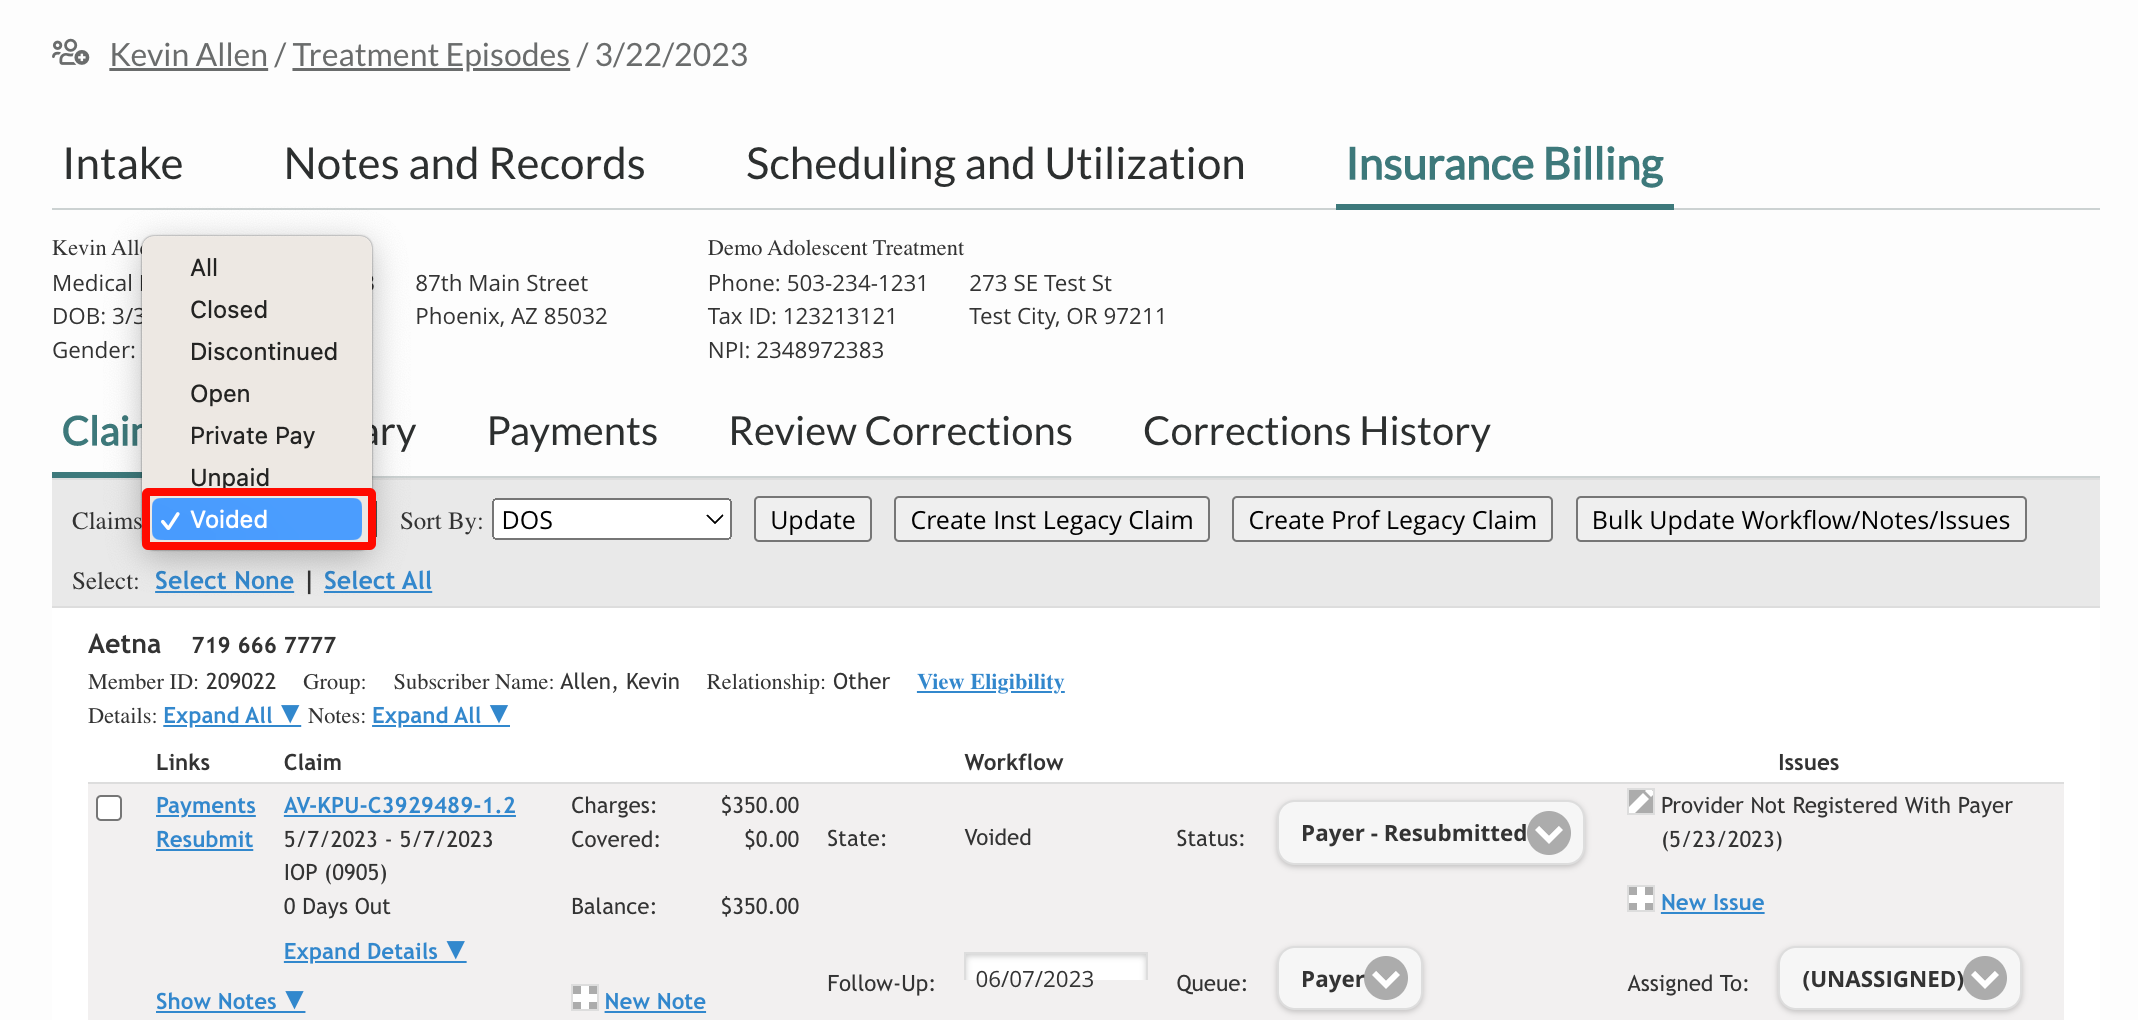The width and height of the screenshot is (2138, 1020).
Task: Click the edit icon beside Provider Not Registered issue
Action: pos(1640,802)
